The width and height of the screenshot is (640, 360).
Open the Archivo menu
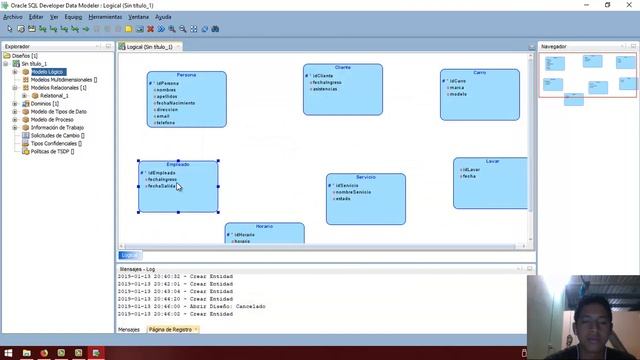(x=13, y=17)
